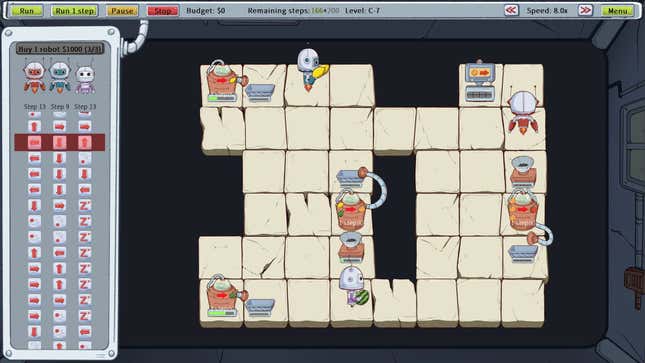The height and width of the screenshot is (363, 645).
Task: Click the Step 9 label above teal robot's commands
Action: [60, 107]
